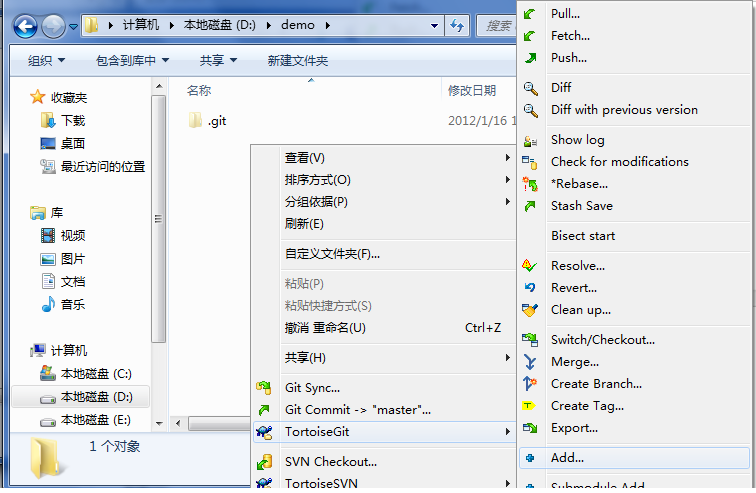Open the 组织 dropdown menu
The image size is (756, 493).
tap(46, 61)
